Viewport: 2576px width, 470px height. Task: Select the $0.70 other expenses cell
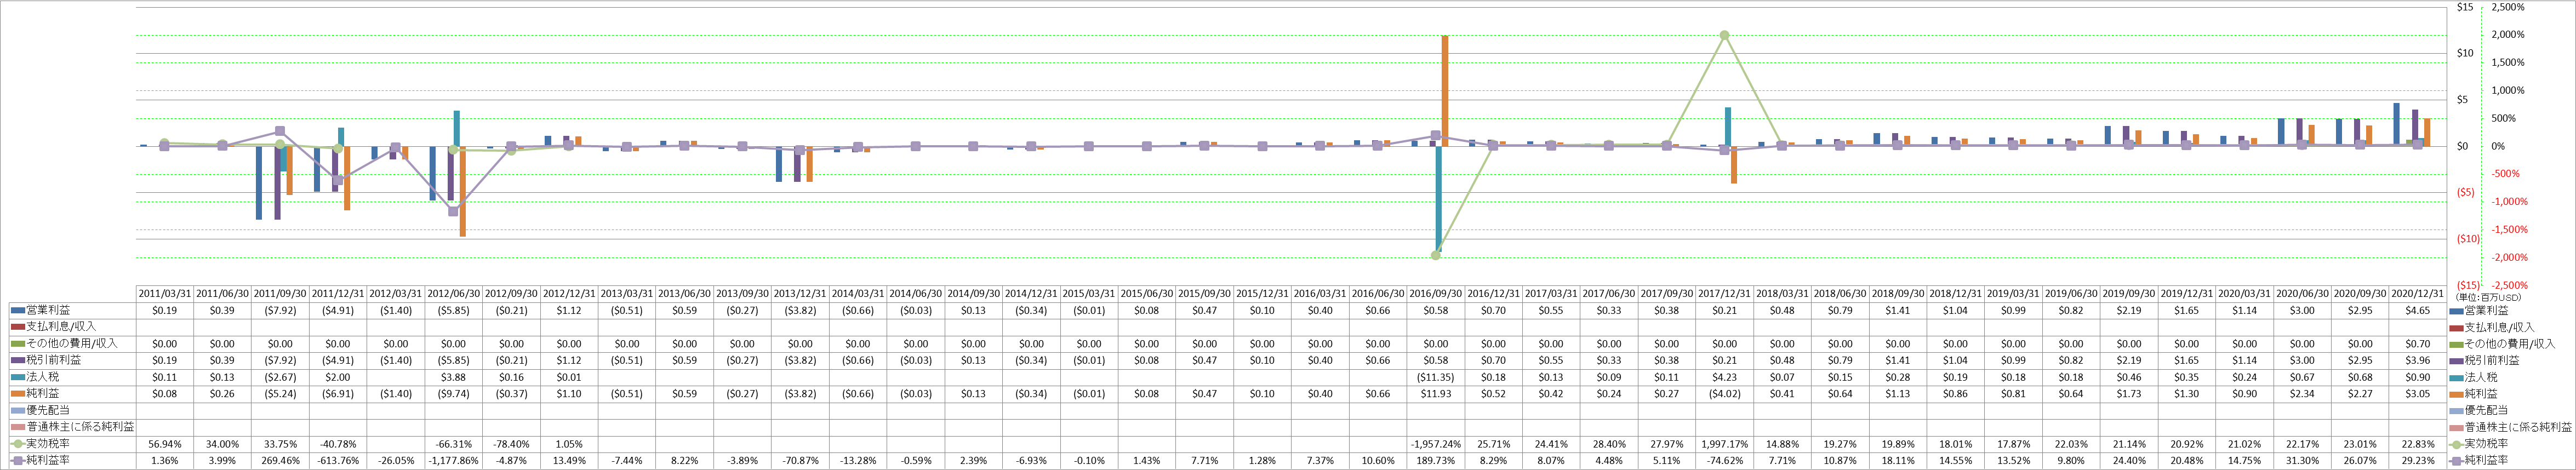[2418, 344]
